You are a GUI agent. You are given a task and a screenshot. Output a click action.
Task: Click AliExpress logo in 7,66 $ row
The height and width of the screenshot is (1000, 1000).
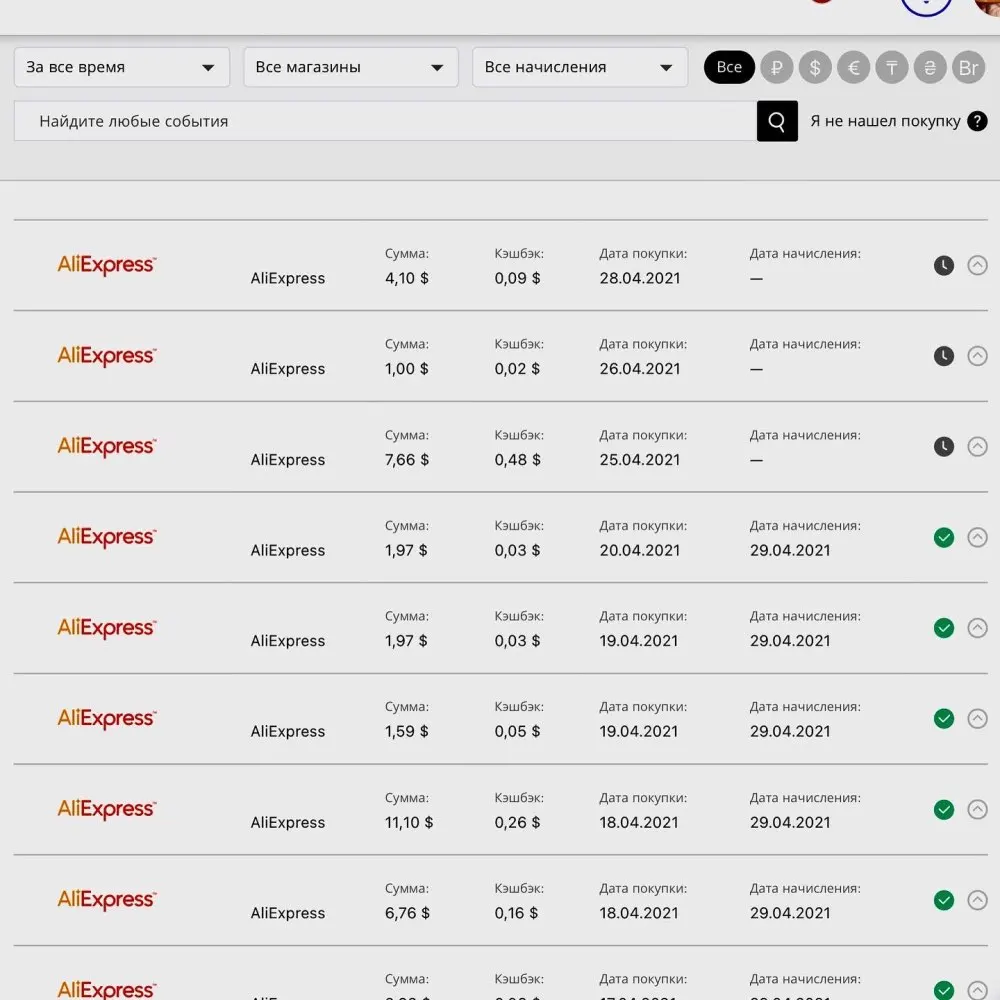[107, 446]
